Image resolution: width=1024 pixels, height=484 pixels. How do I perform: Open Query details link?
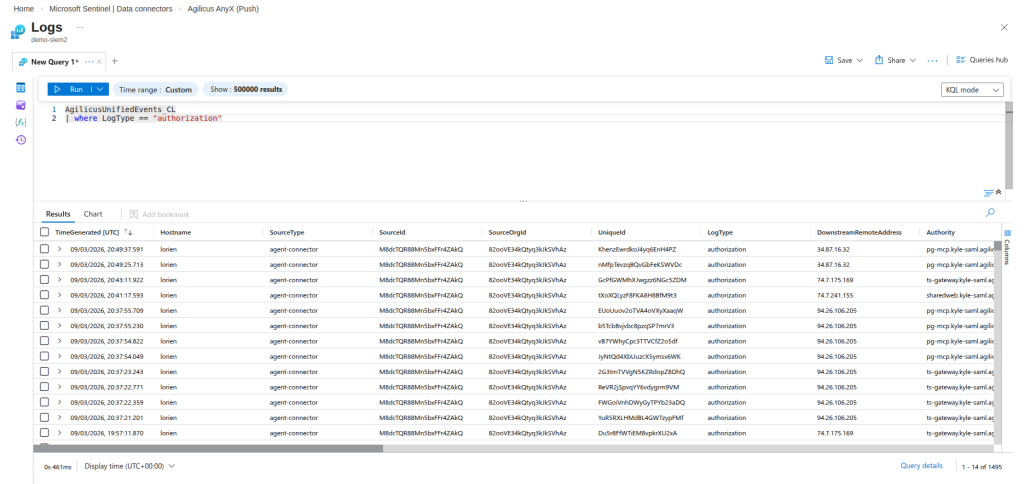pos(921,466)
